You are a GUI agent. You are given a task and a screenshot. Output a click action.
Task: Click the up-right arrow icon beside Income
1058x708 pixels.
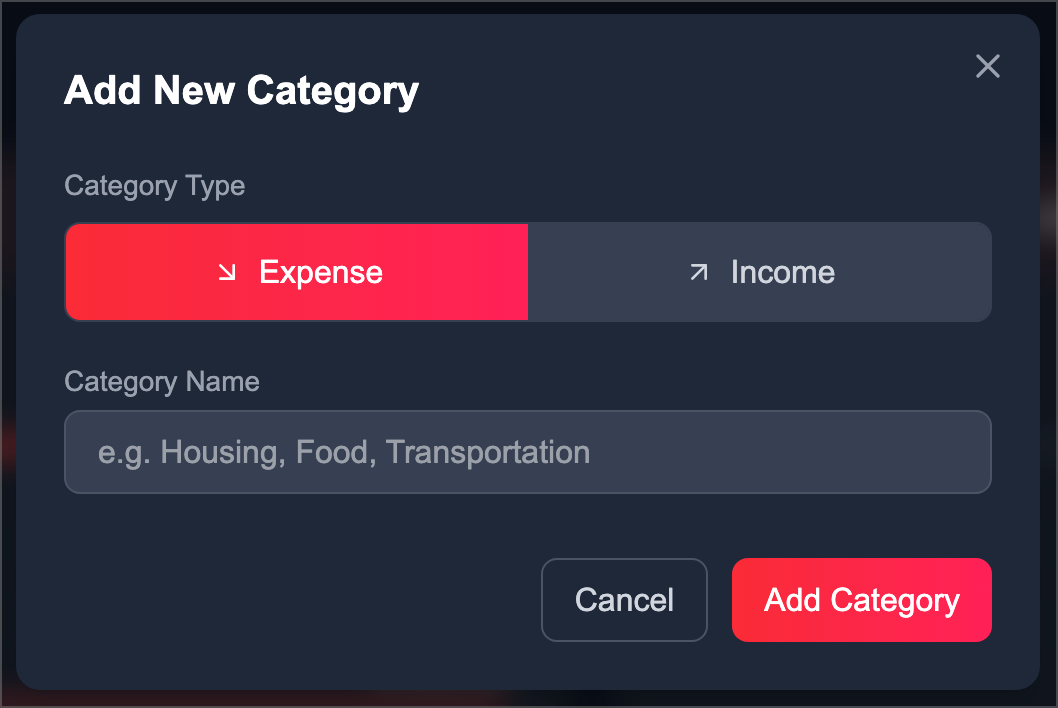699,272
